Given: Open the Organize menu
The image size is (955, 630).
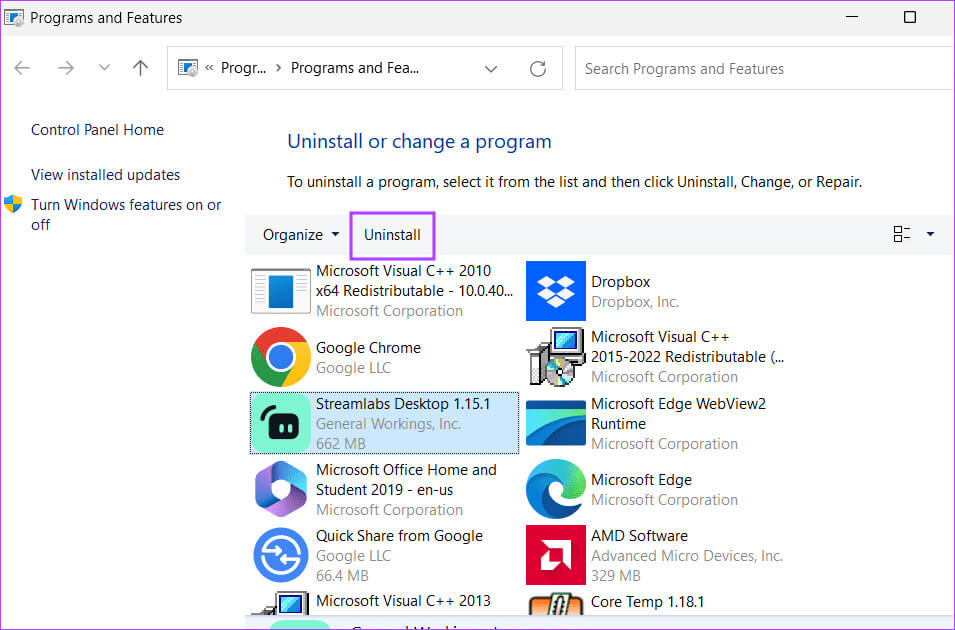Looking at the screenshot, I should pos(301,235).
